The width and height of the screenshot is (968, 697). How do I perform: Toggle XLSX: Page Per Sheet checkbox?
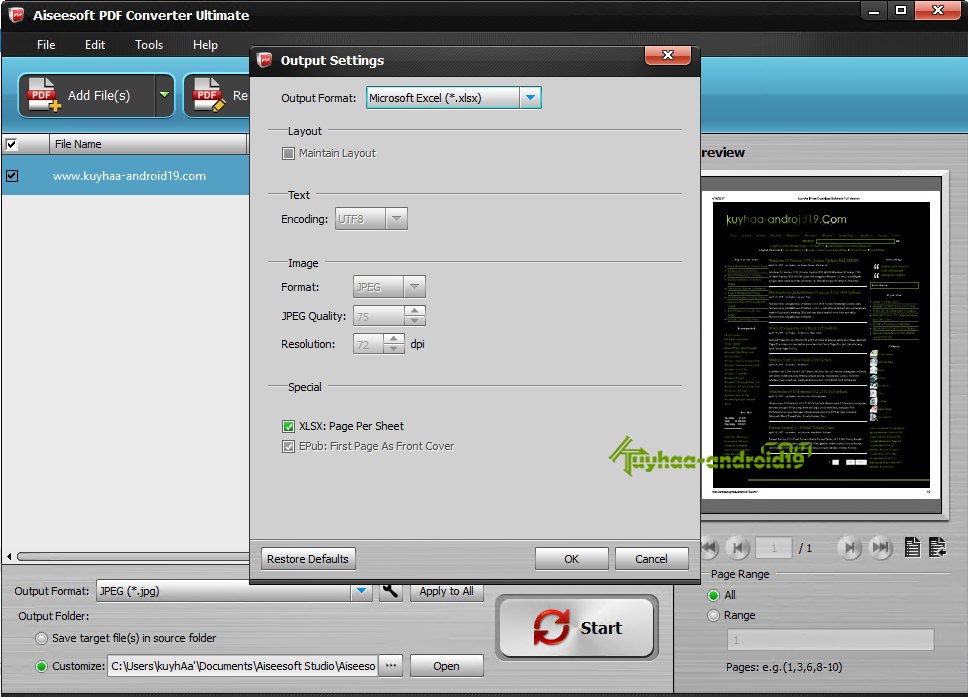tap(288, 426)
